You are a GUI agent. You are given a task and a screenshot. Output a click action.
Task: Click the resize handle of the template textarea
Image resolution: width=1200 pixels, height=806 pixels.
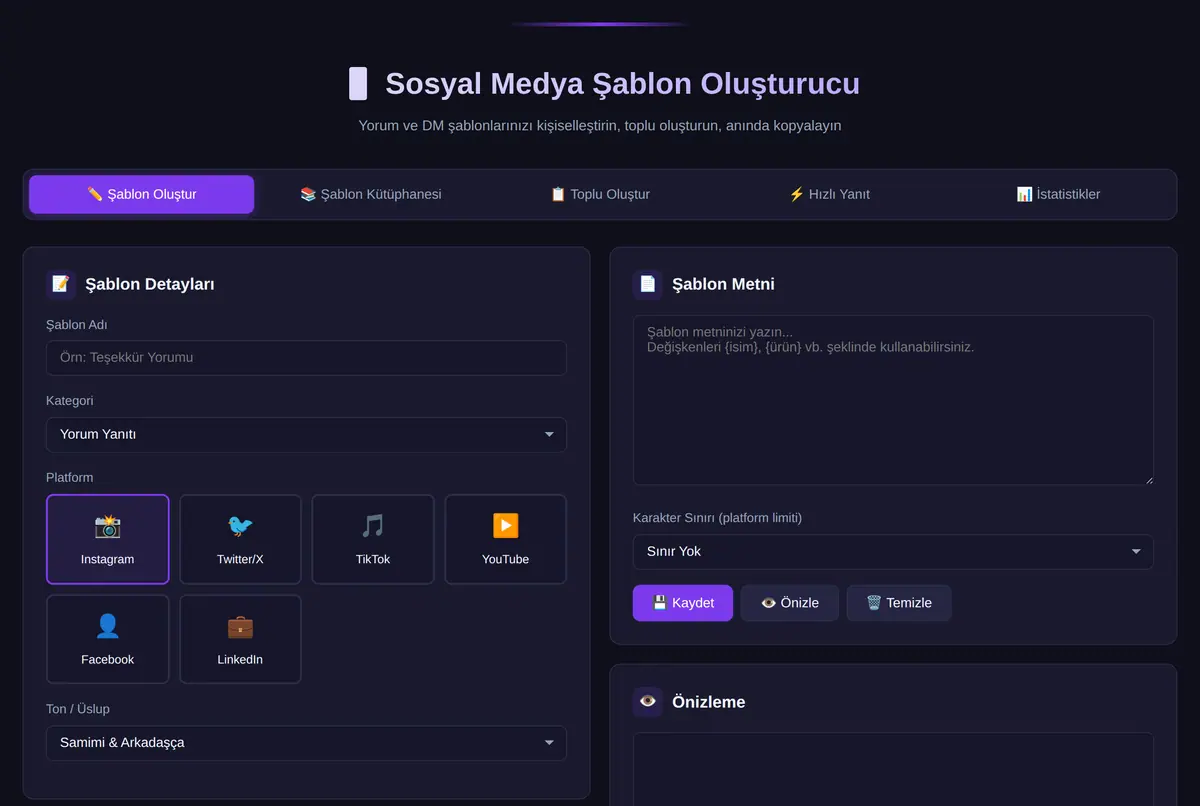[1147, 479]
